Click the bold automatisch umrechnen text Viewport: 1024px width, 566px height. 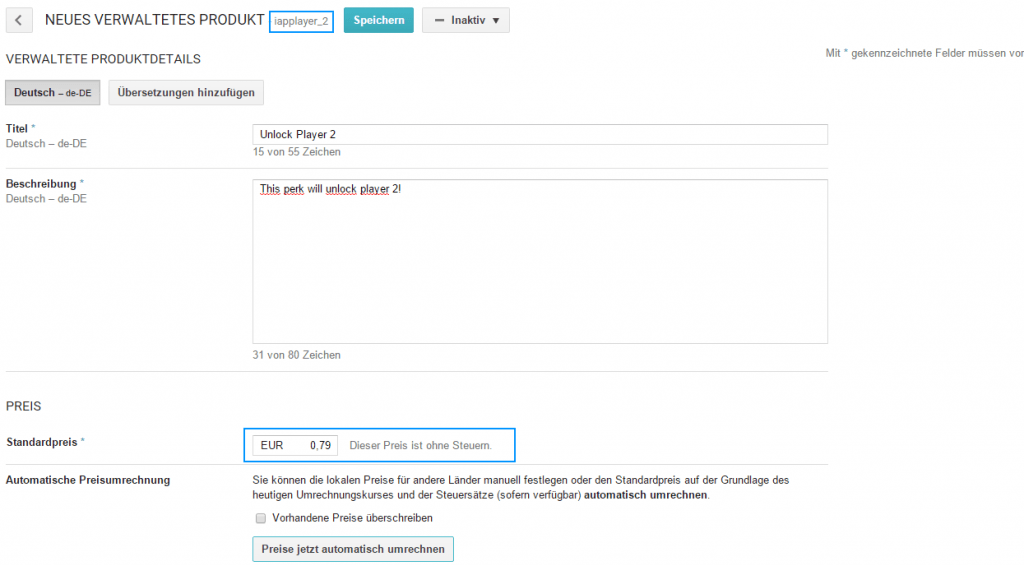pyautogui.click(x=645, y=495)
